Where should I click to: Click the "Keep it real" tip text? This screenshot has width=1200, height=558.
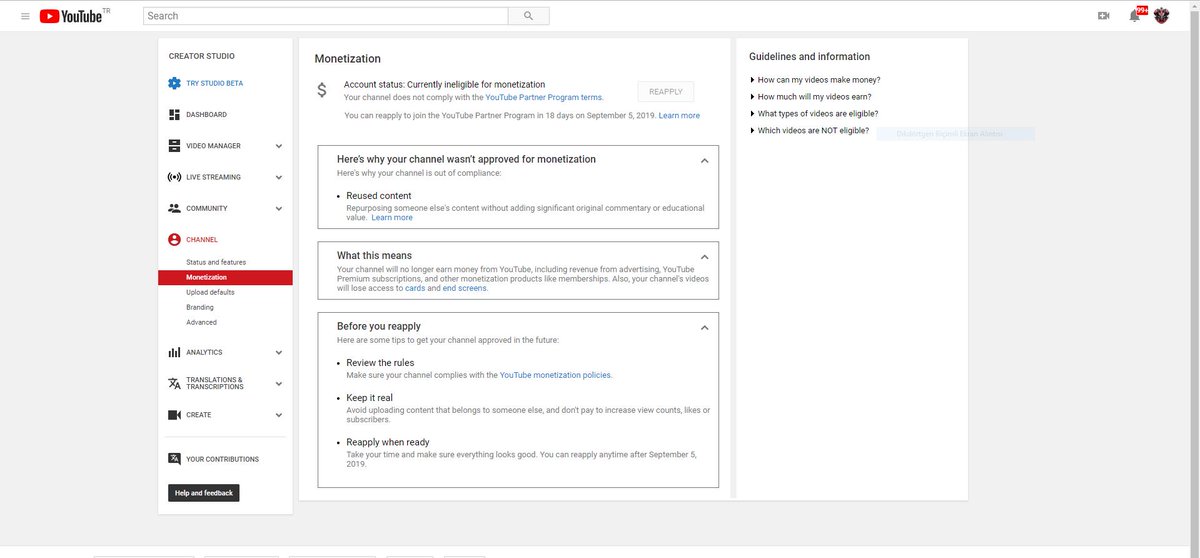coord(370,398)
